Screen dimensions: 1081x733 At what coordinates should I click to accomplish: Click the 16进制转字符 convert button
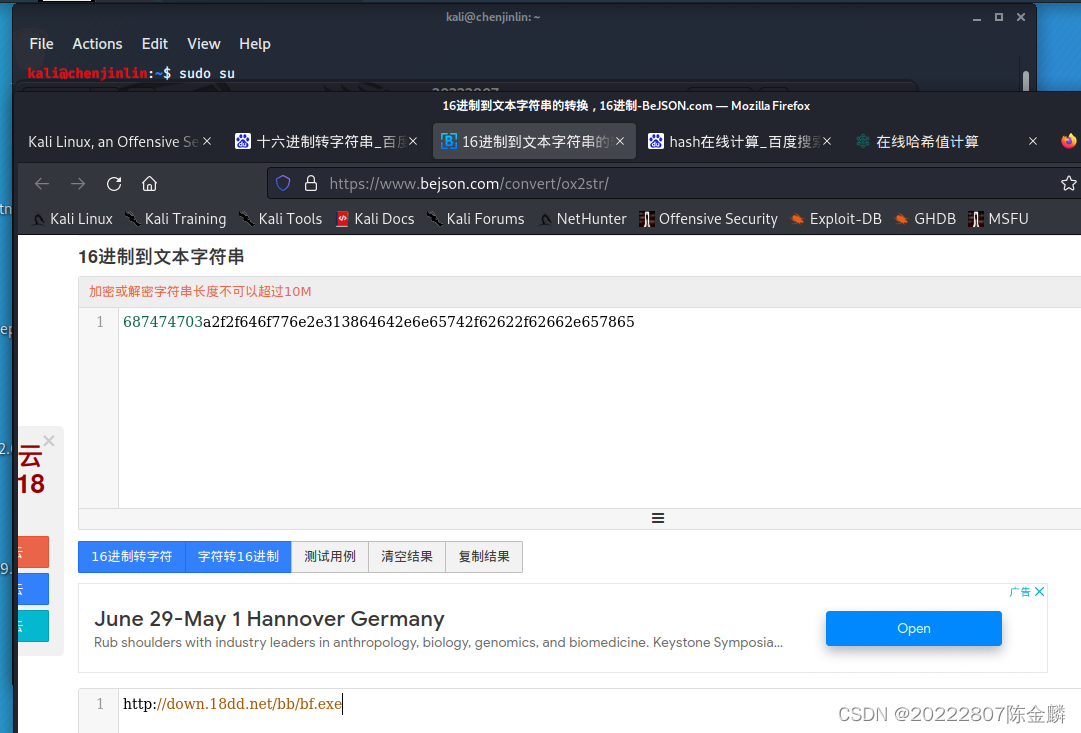click(132, 556)
